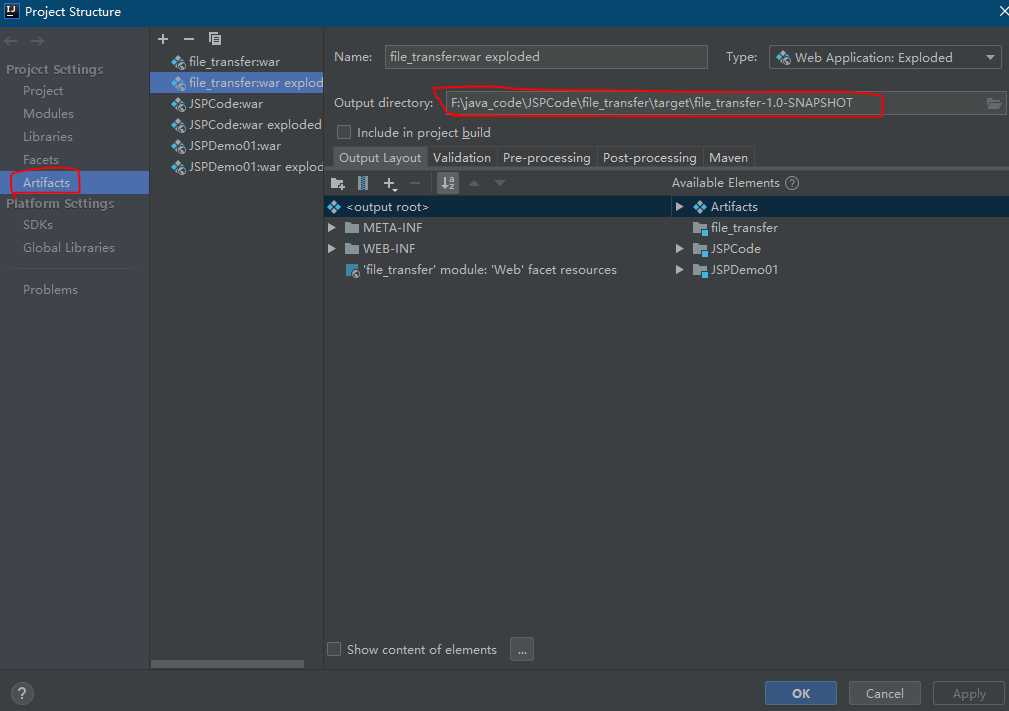Click the artifact list horizontal scrollbar
This screenshot has height=711, width=1009.
coord(227,664)
